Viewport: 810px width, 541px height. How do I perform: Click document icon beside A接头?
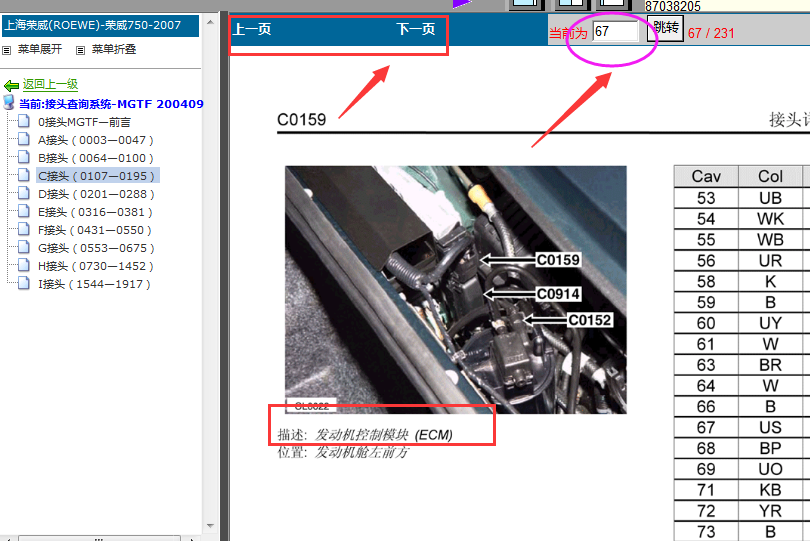24,140
